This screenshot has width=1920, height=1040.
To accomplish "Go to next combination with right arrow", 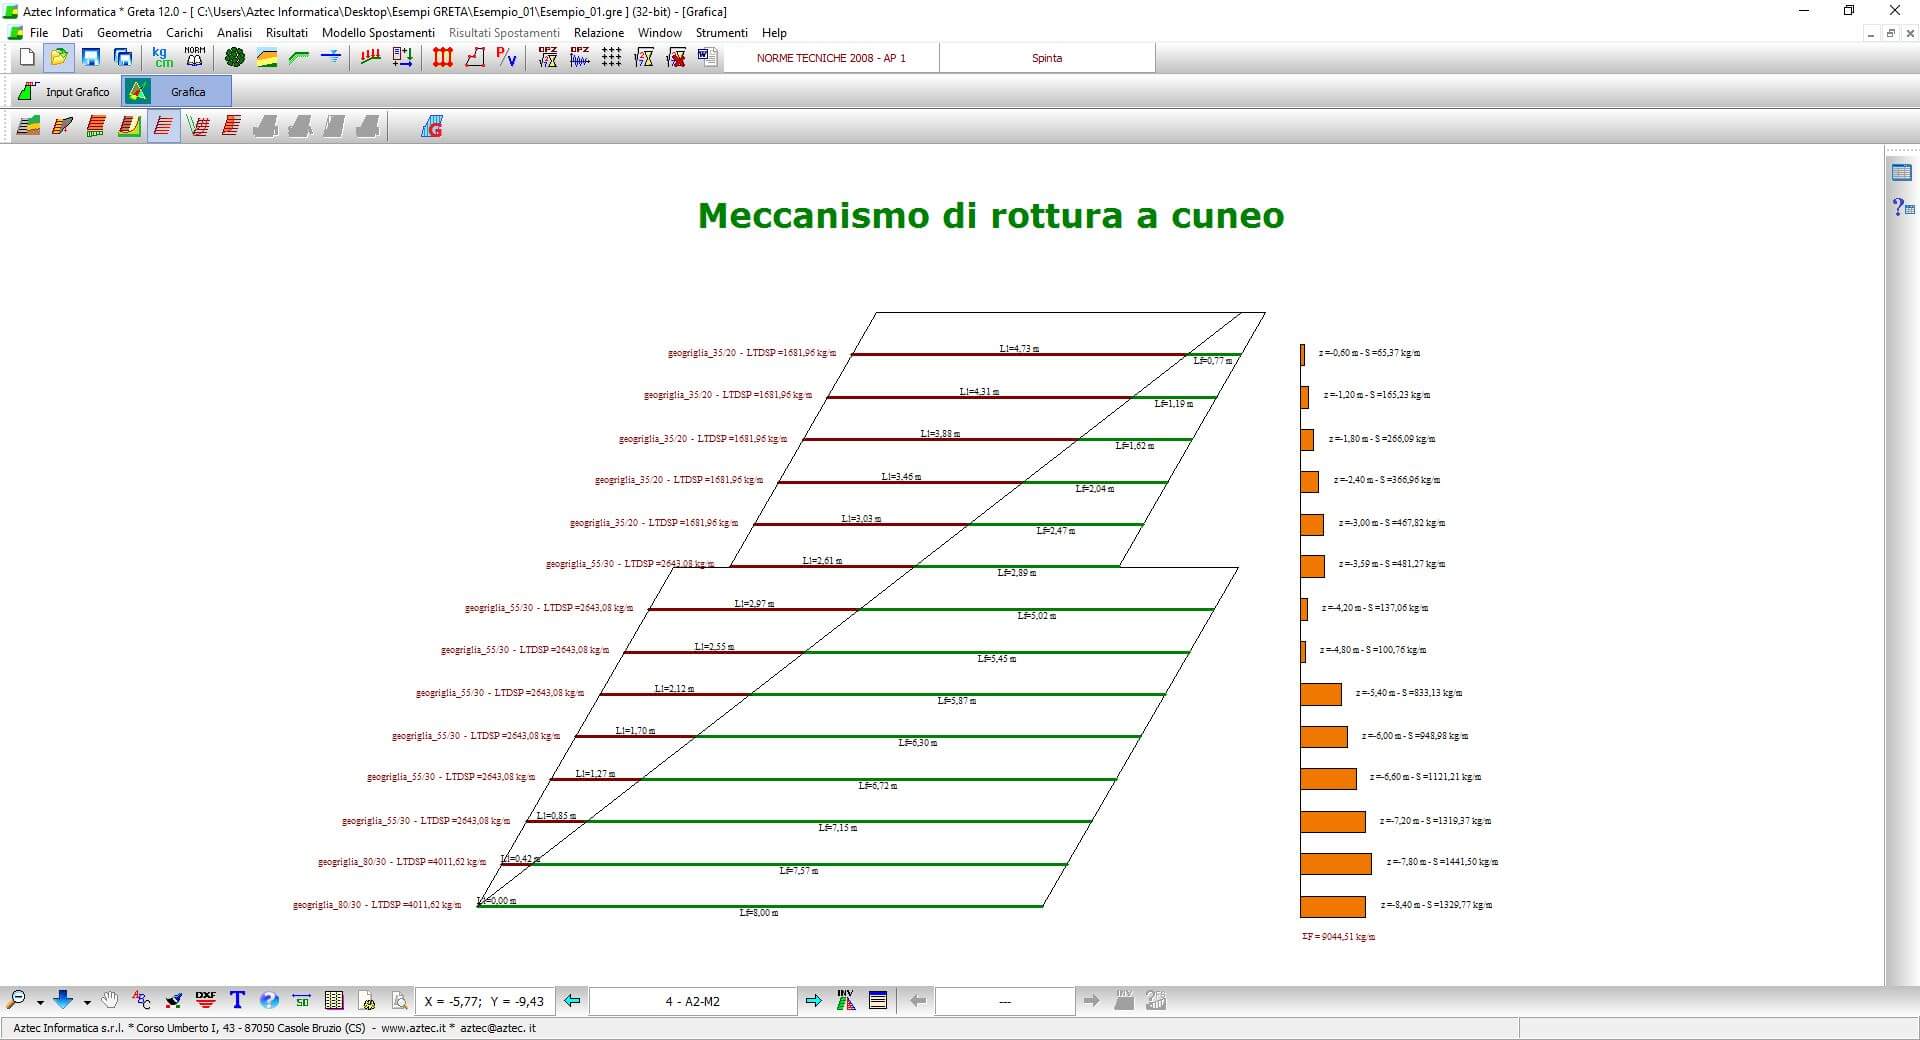I will [814, 1001].
